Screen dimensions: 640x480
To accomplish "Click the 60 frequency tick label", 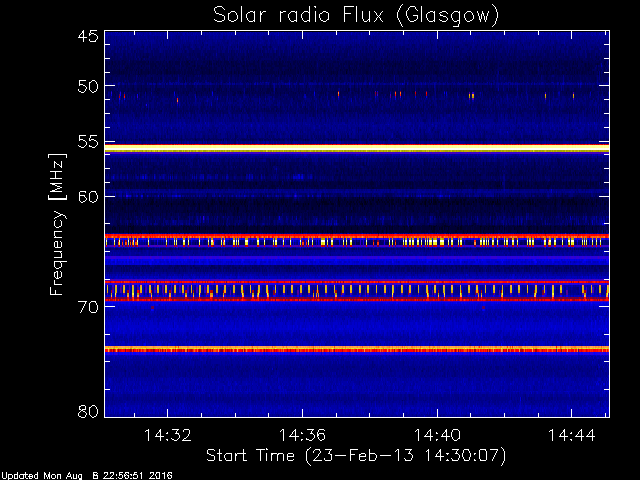I will (x=88, y=197).
